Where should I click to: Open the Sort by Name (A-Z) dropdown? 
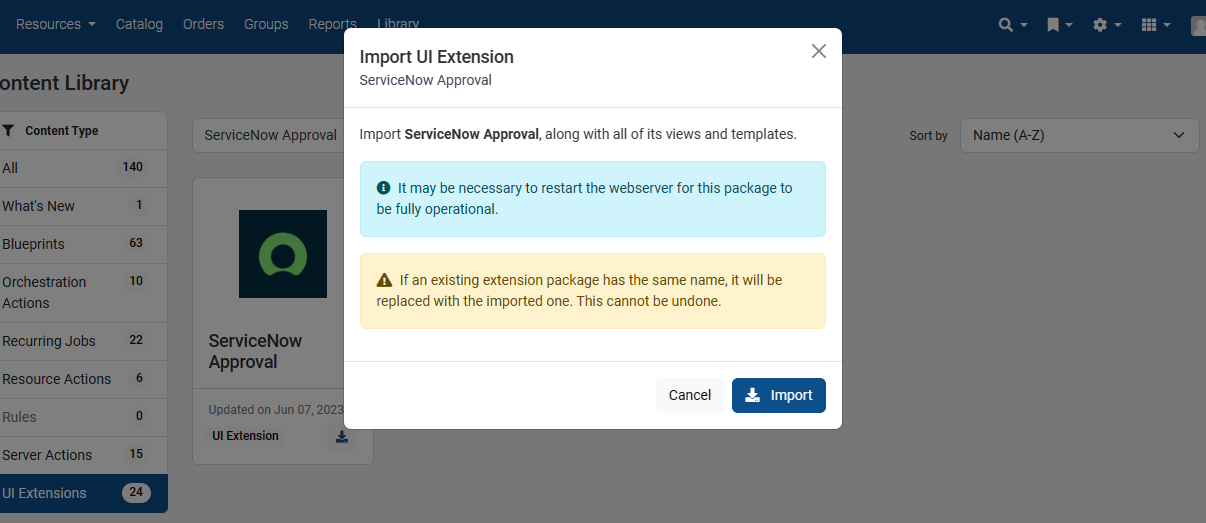(x=1079, y=135)
